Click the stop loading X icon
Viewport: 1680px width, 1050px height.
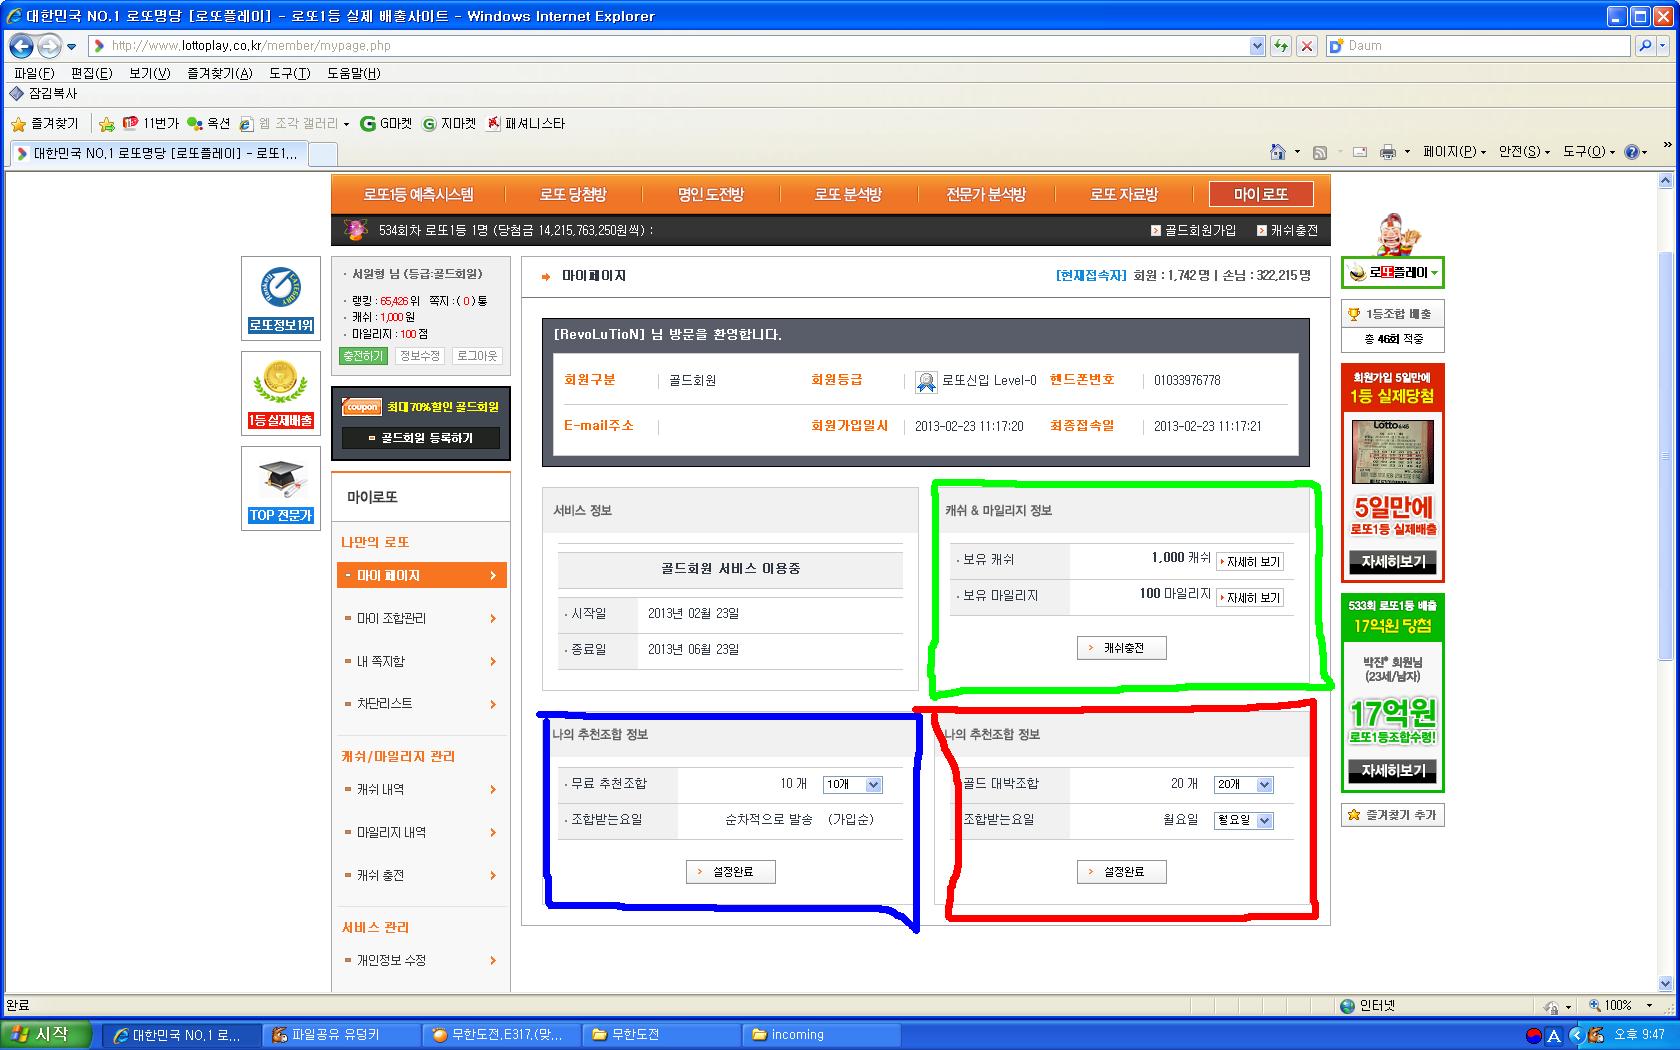click(1306, 46)
